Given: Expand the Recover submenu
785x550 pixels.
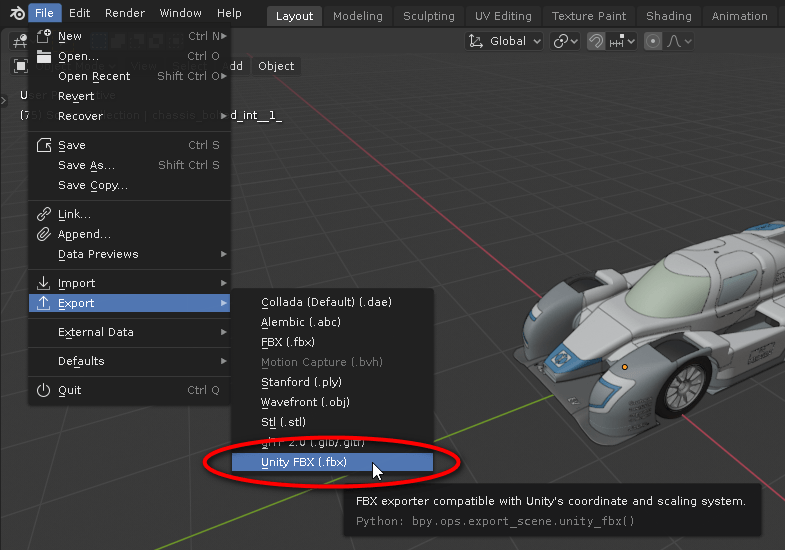Looking at the screenshot, I should [130, 116].
